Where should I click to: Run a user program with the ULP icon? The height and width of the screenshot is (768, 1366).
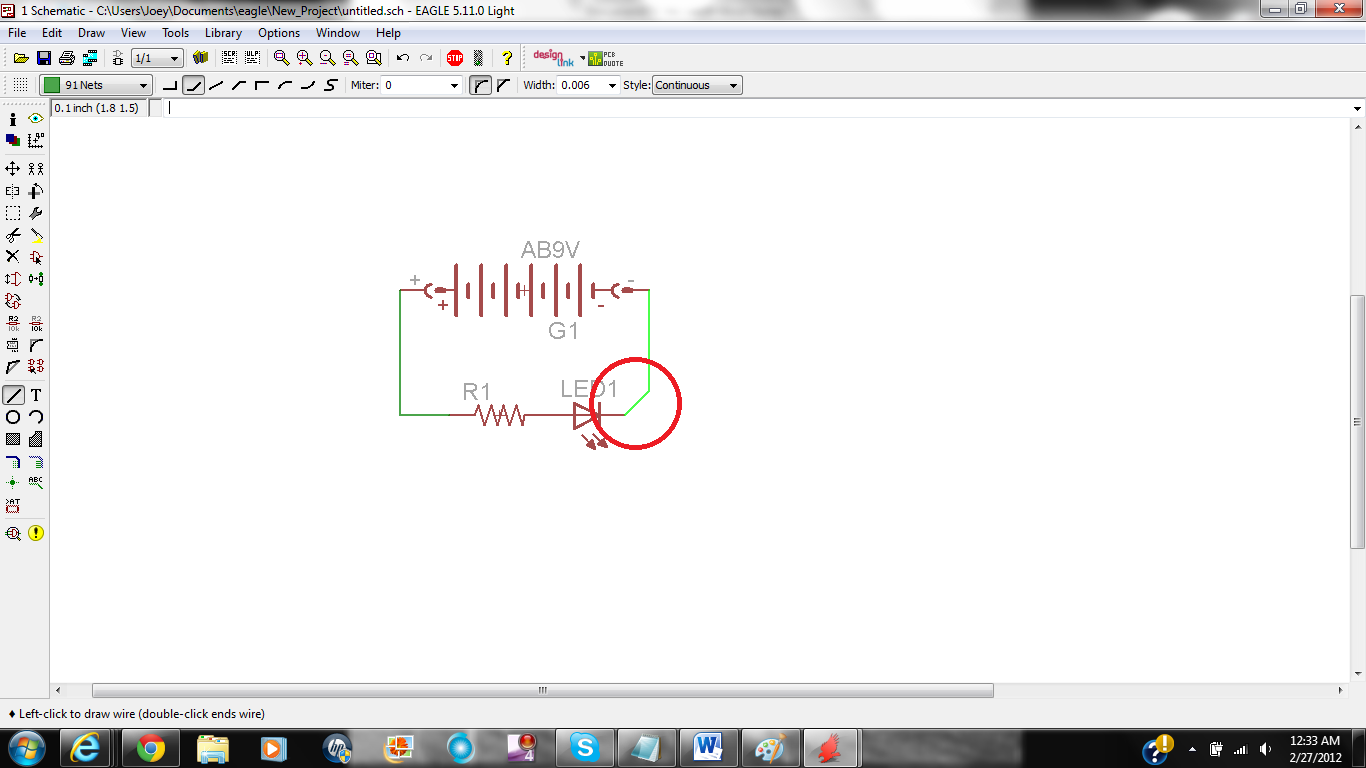pos(252,58)
